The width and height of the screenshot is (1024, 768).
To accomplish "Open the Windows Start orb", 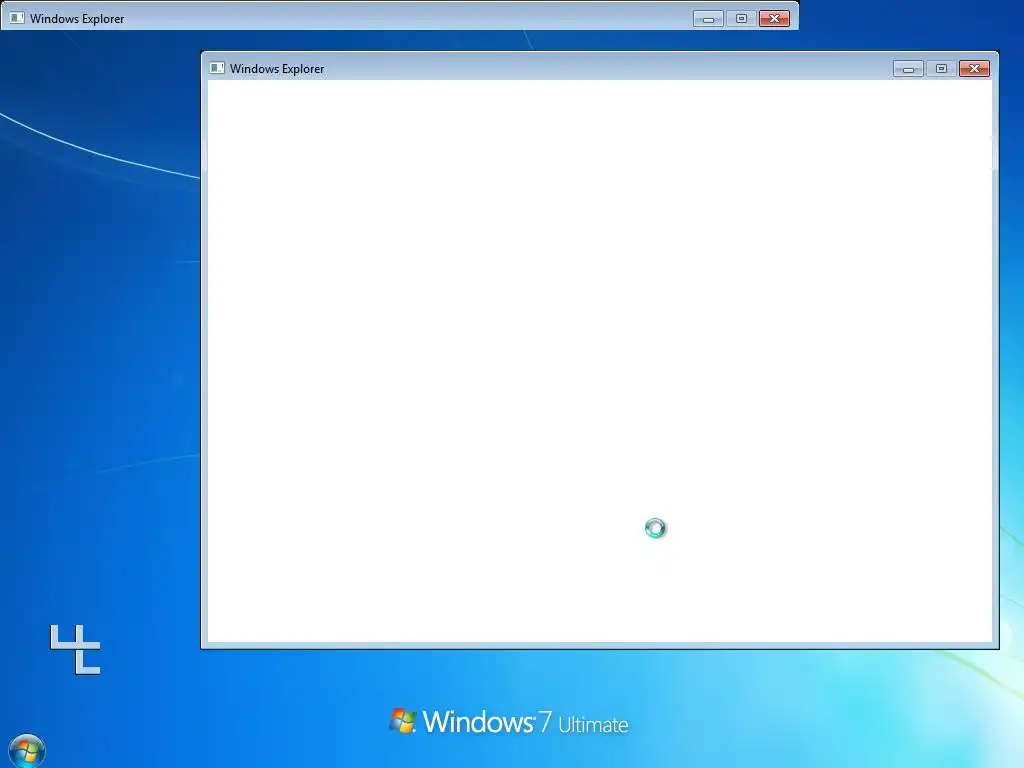I will coord(27,751).
